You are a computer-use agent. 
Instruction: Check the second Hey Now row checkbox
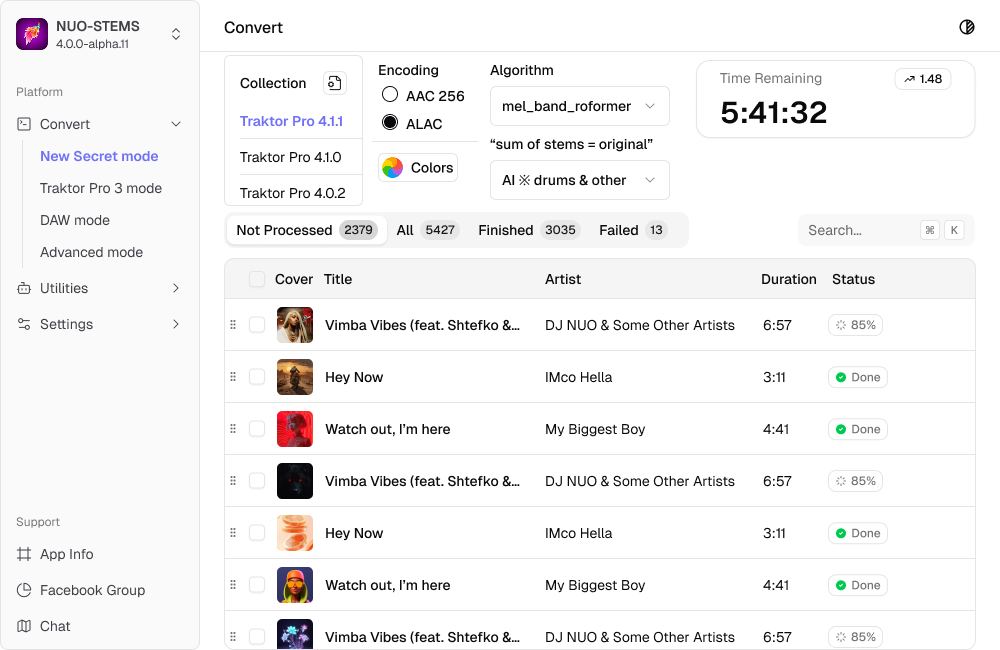coord(257,533)
